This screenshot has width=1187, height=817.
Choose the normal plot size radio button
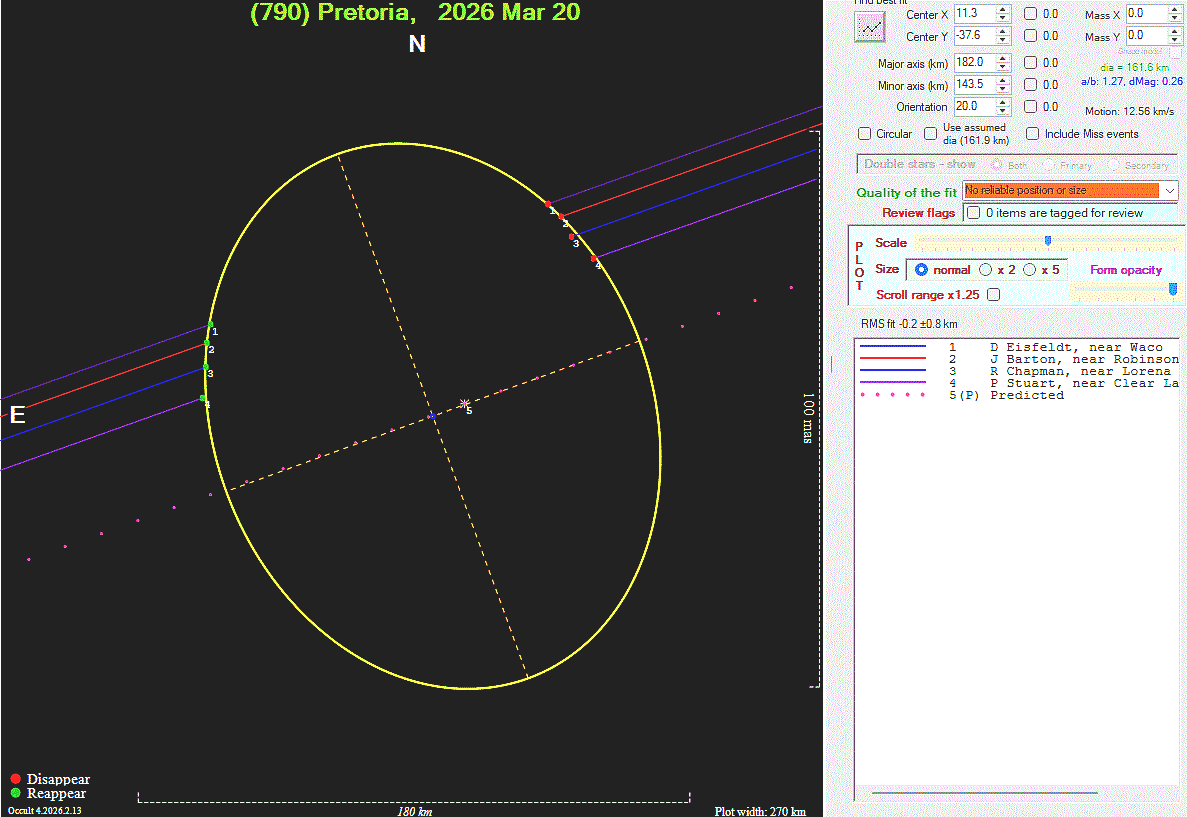(921, 270)
